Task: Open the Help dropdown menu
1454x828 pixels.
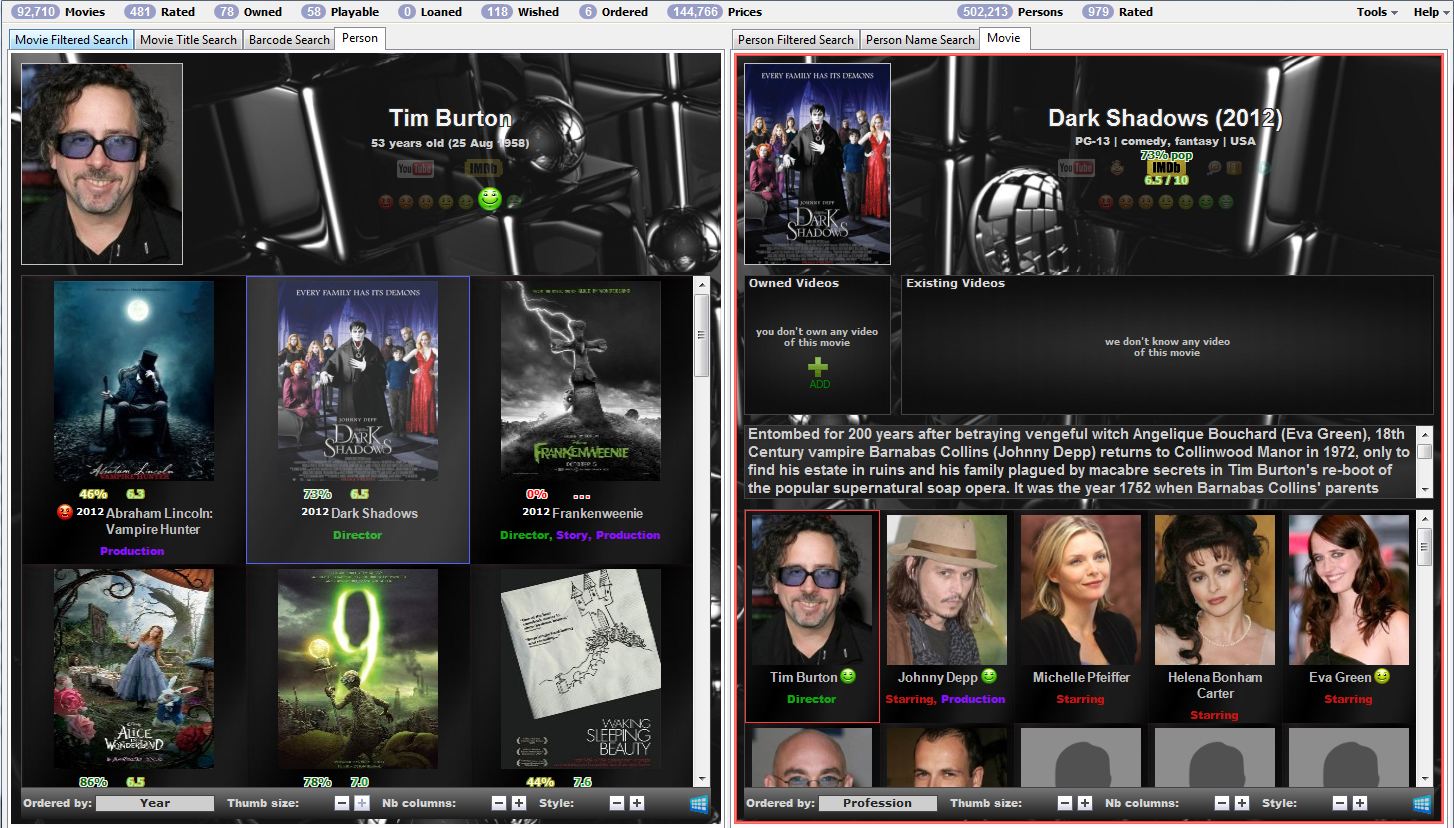Action: [1430, 12]
